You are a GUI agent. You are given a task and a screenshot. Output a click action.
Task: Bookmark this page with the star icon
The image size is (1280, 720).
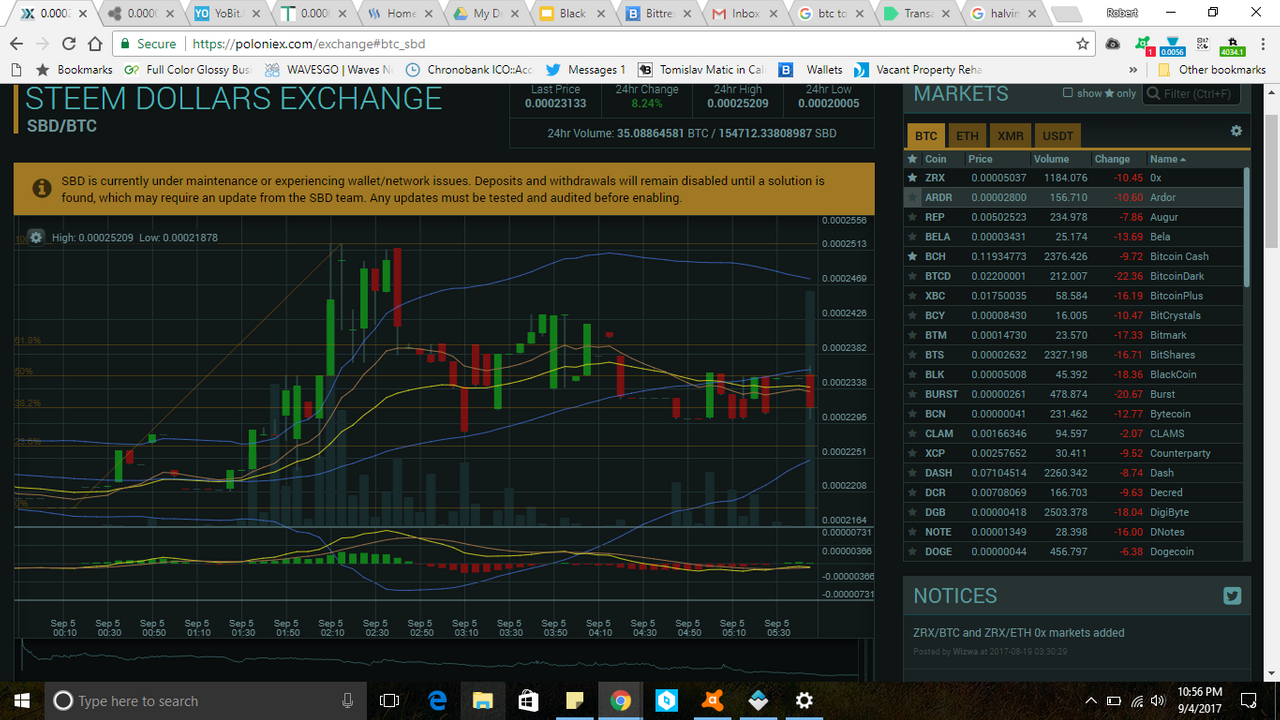click(1083, 44)
